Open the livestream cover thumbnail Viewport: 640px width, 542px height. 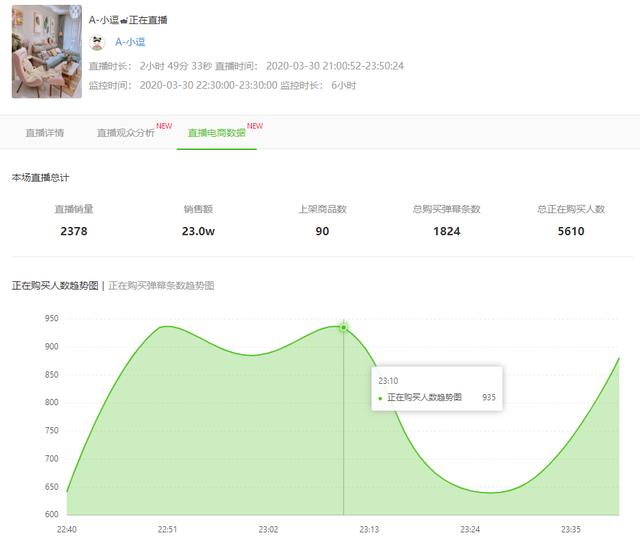(47, 51)
